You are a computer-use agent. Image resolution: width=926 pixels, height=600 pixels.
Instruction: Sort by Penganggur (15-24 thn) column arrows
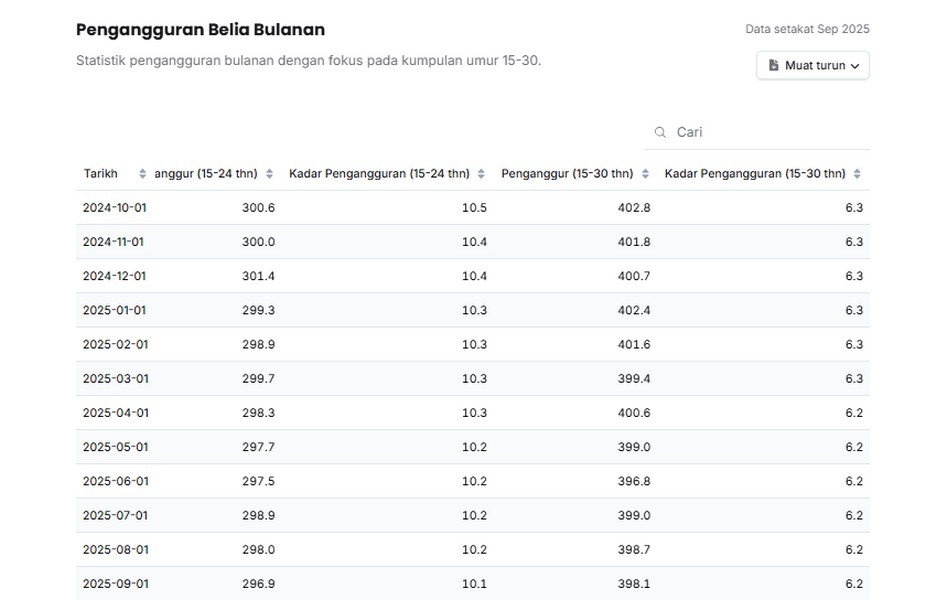(x=268, y=174)
